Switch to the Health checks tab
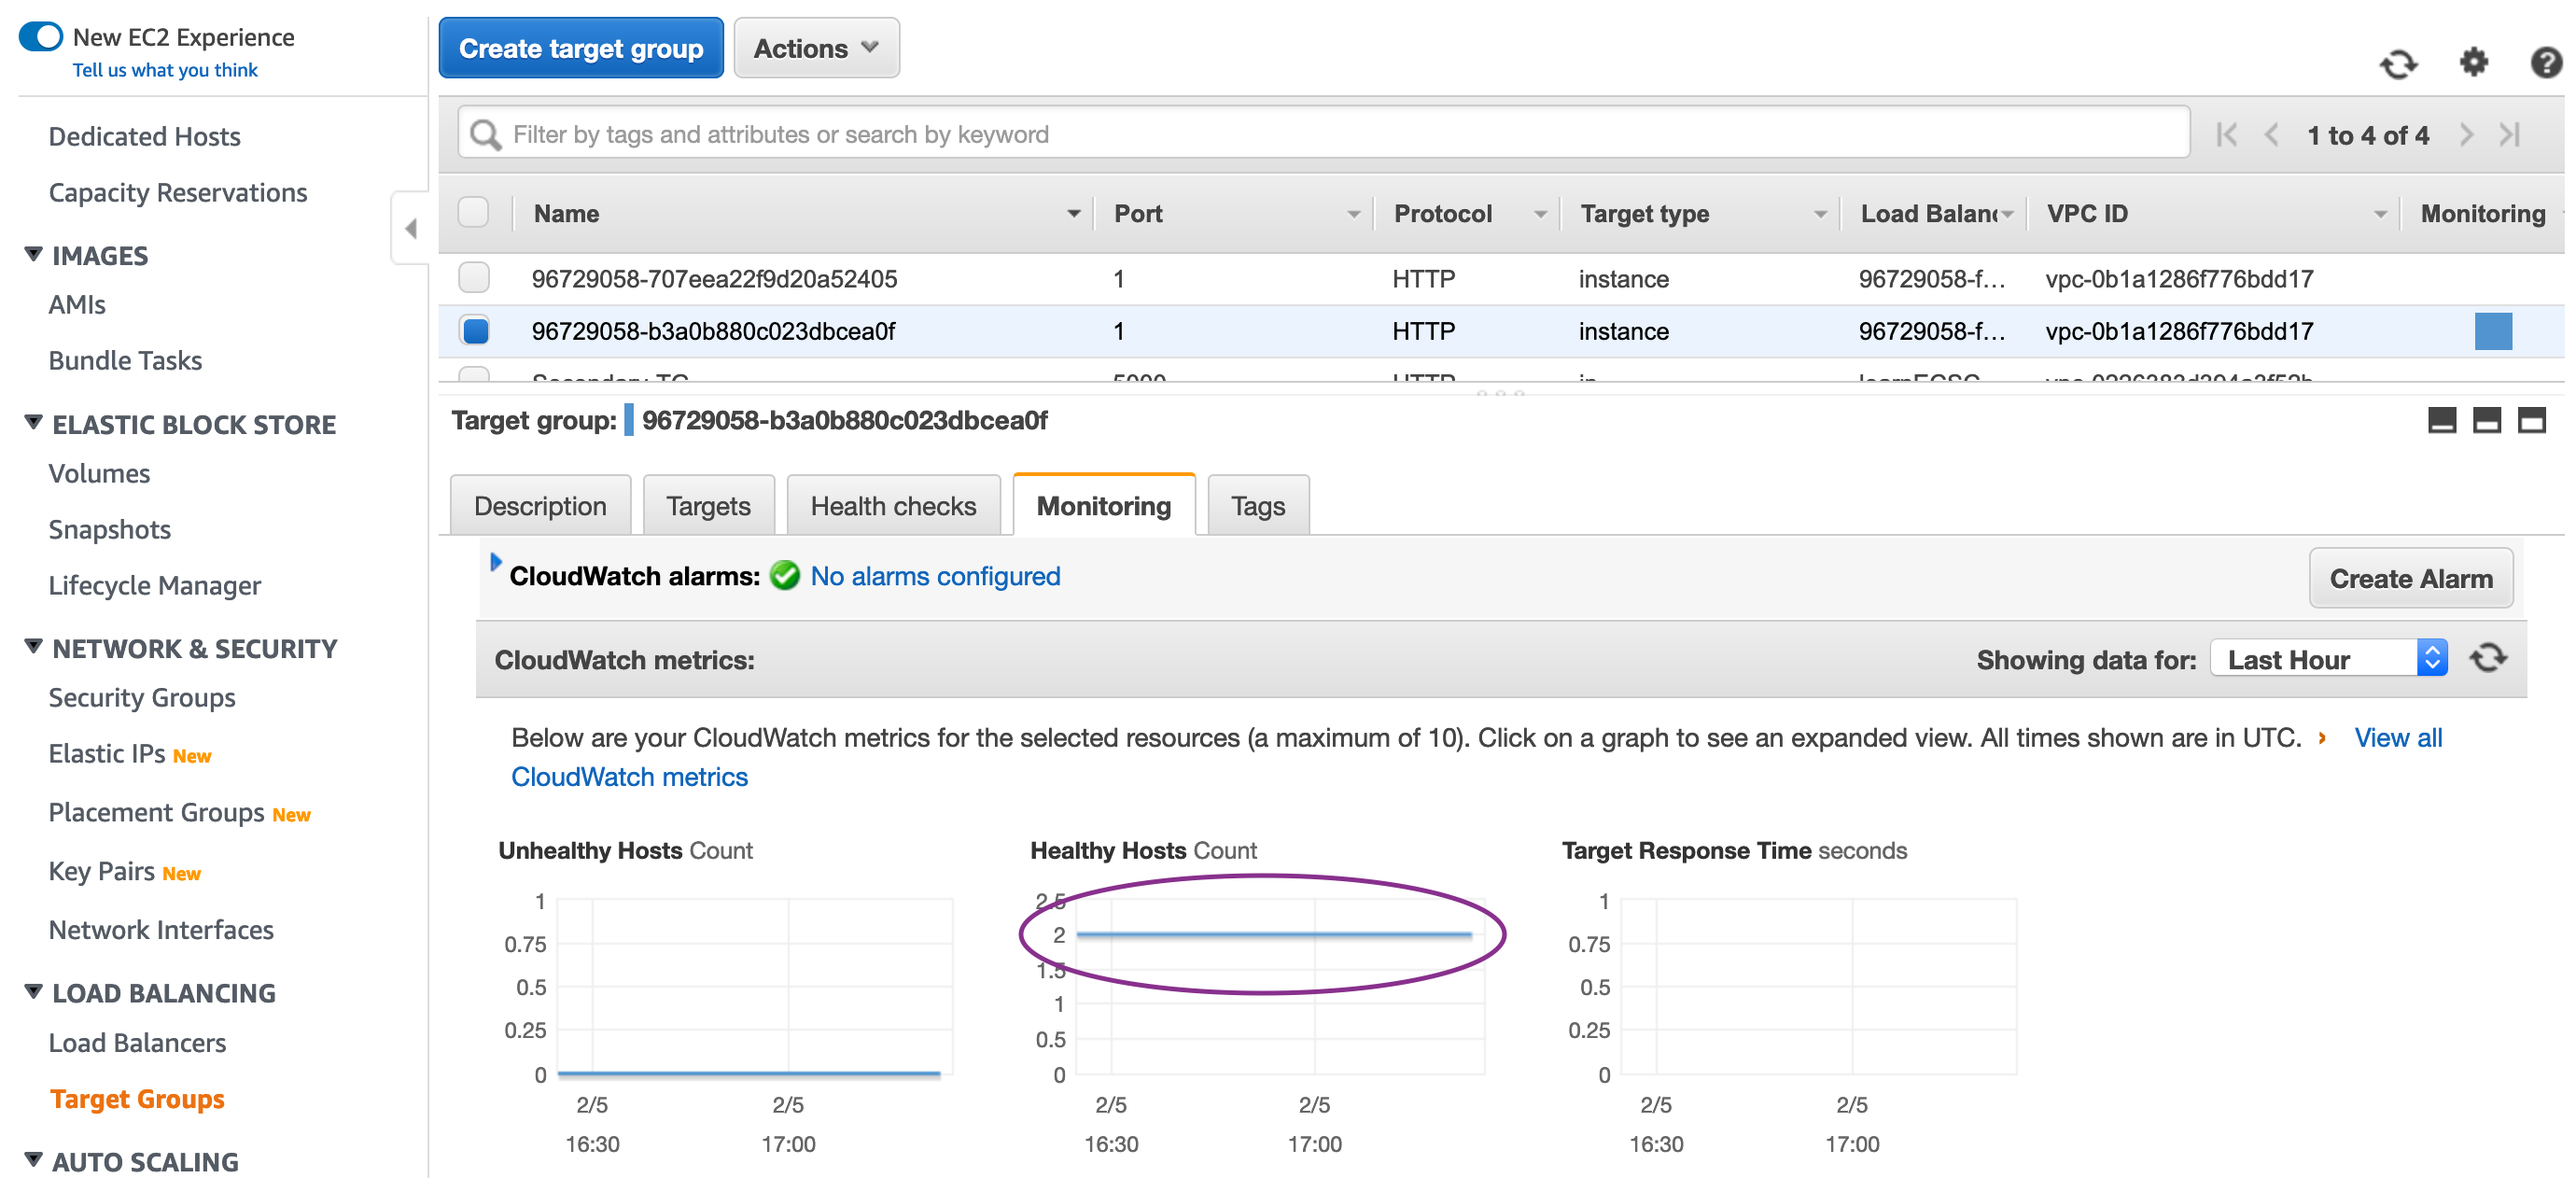The height and width of the screenshot is (1178, 2576). tap(892, 506)
